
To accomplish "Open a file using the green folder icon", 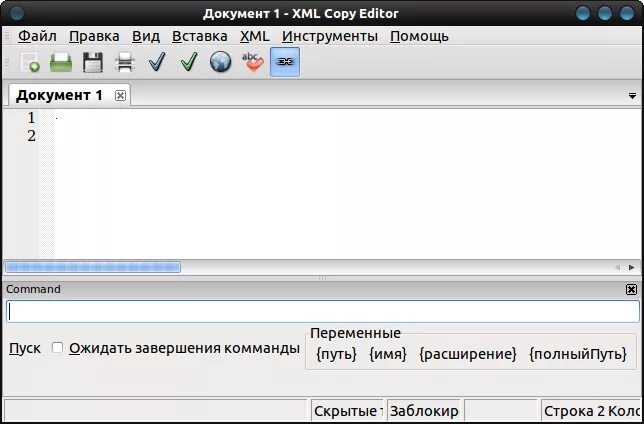I will 61,62.
